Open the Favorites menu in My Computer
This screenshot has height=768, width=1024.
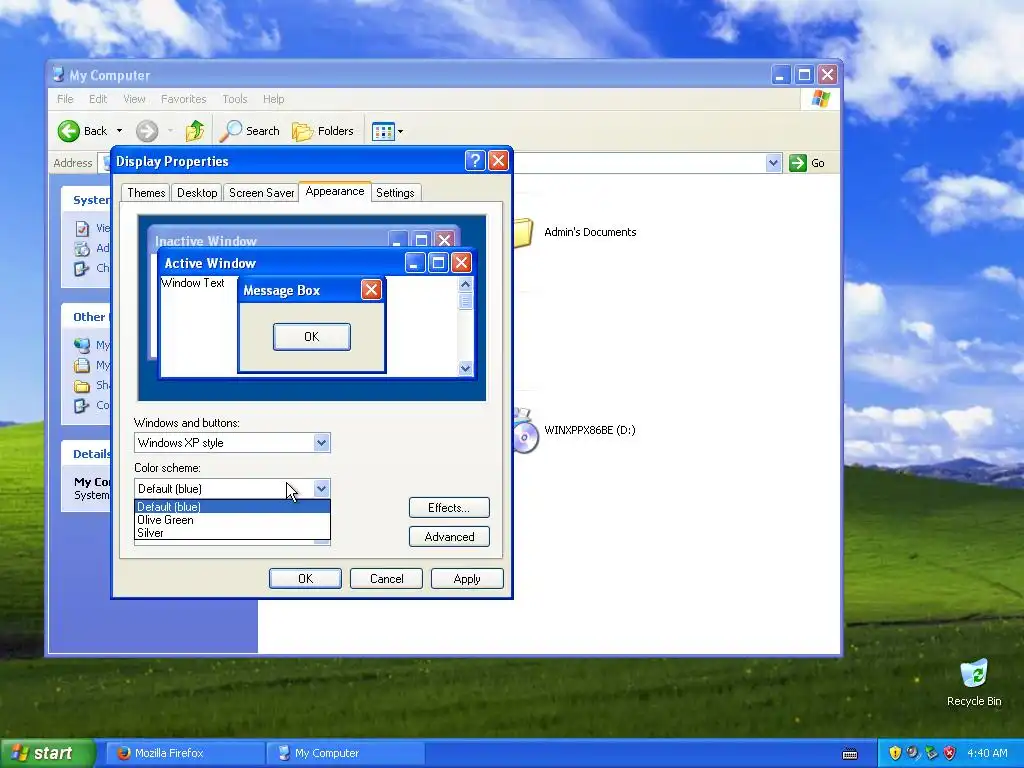(184, 99)
